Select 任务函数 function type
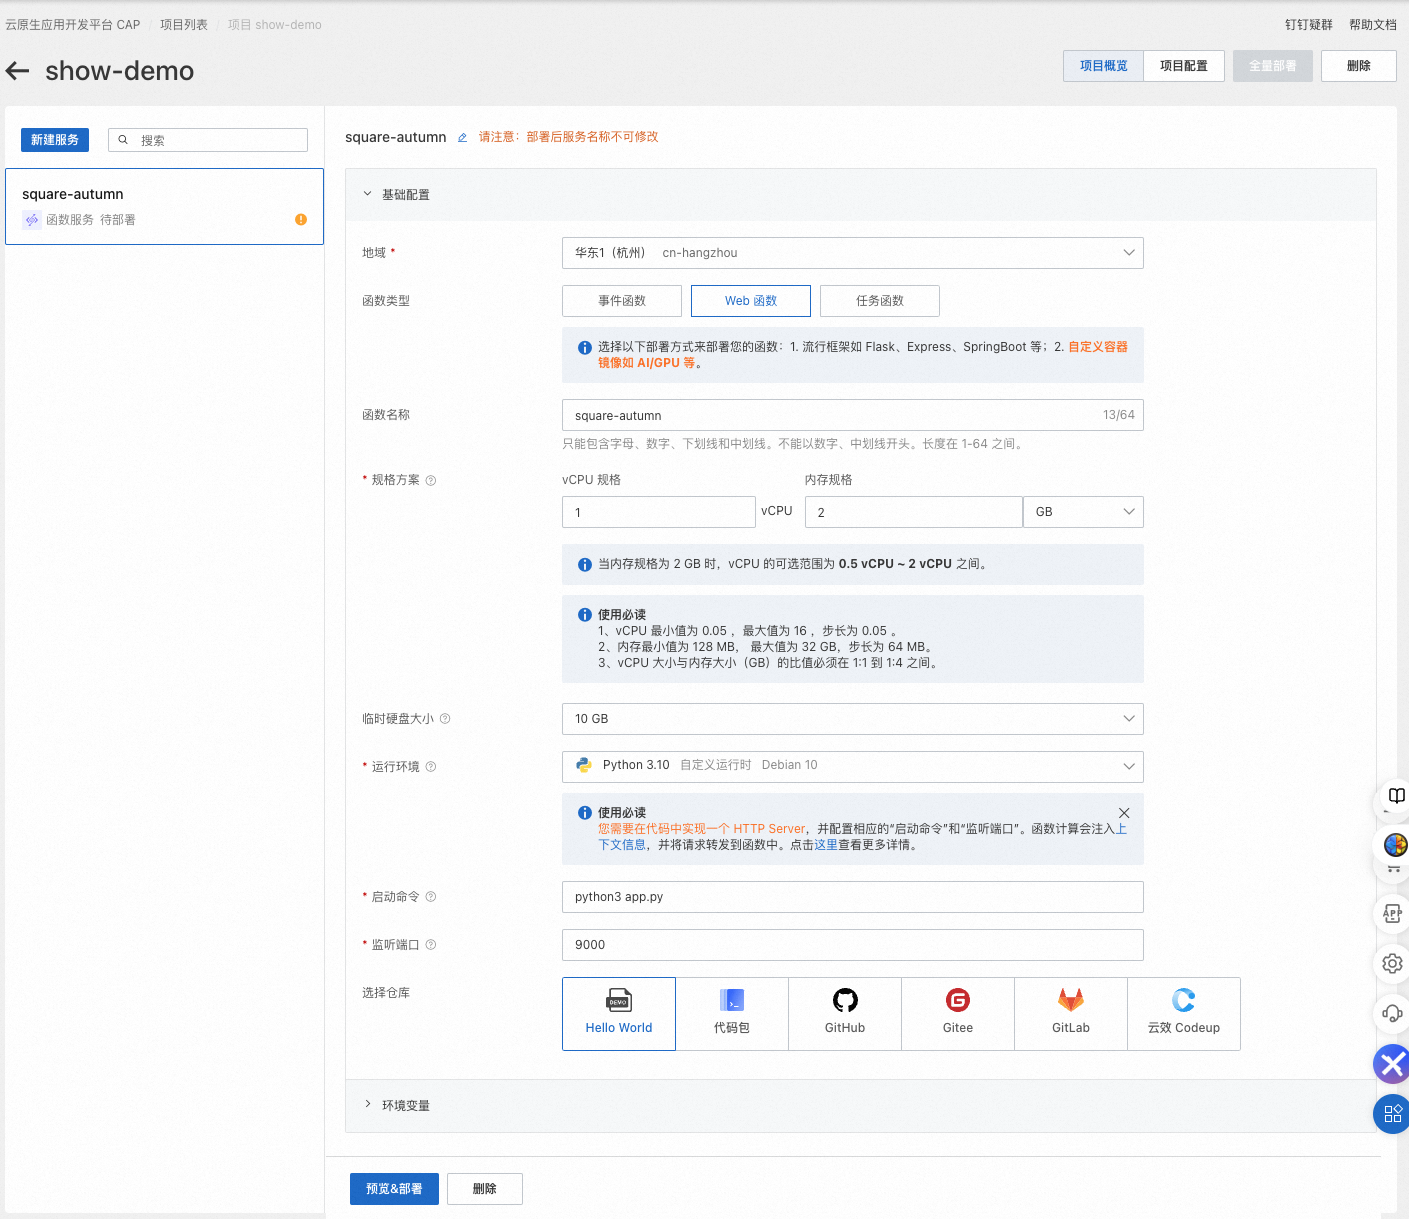1409x1219 pixels. (x=880, y=301)
